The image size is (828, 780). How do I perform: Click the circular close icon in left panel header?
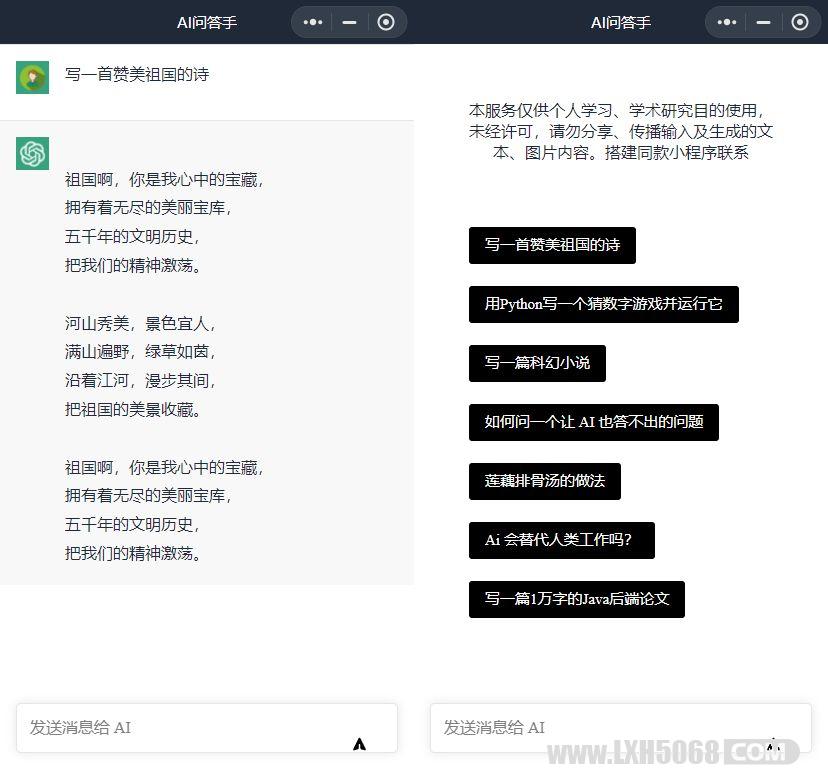(385, 22)
